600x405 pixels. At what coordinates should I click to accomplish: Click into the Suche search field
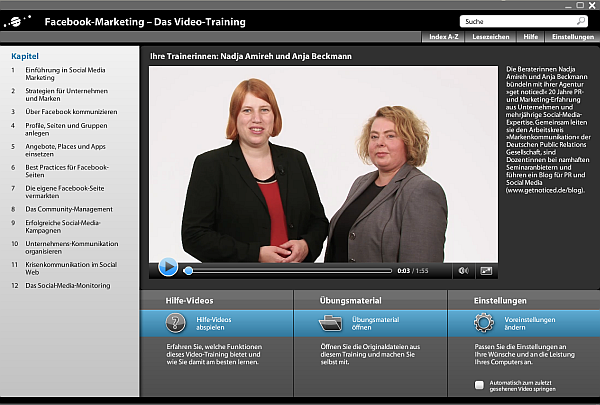pos(515,20)
